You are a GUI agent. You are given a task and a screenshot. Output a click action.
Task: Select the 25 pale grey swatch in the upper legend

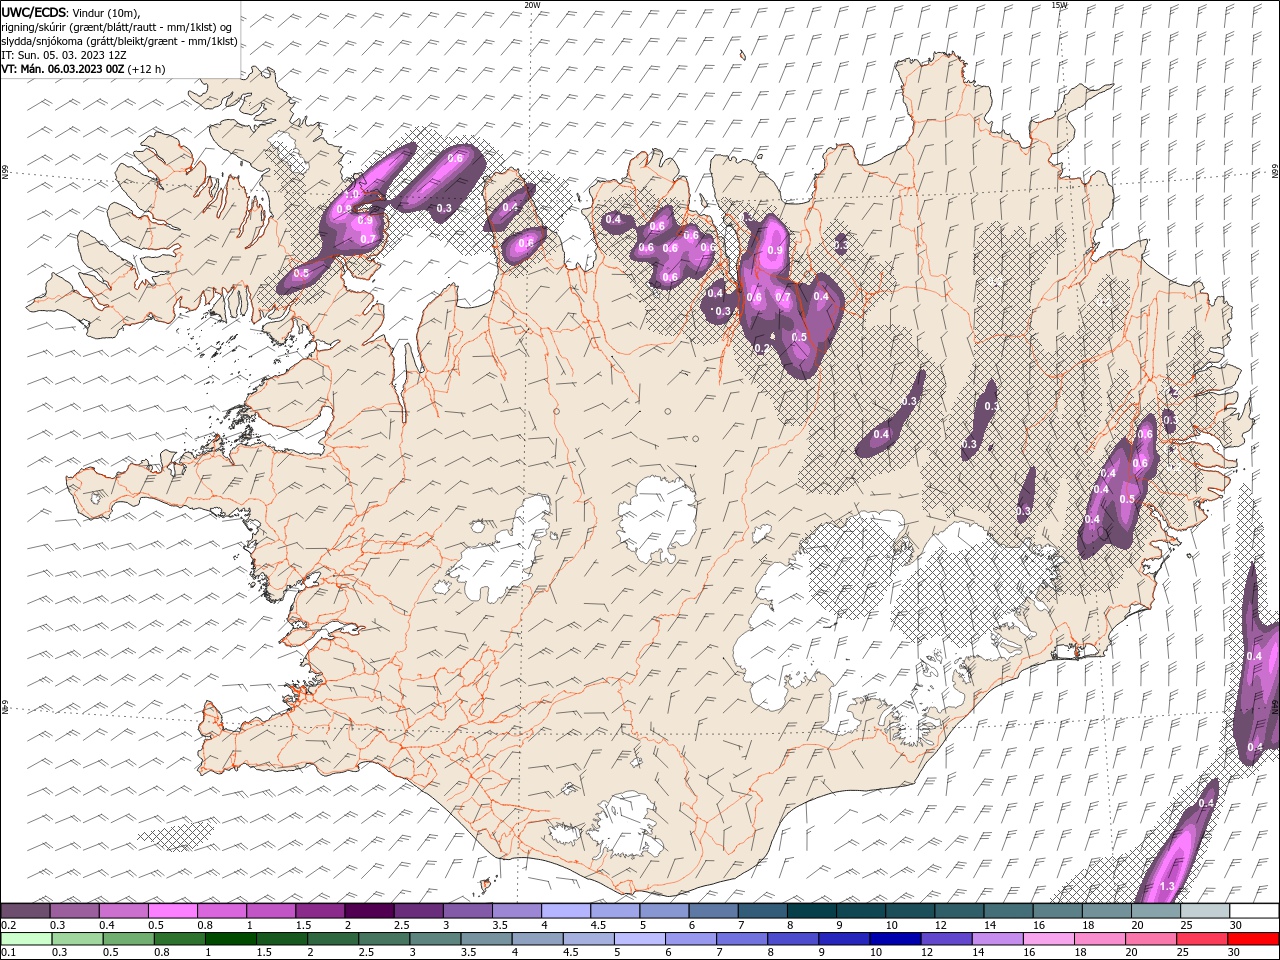coord(1204,911)
